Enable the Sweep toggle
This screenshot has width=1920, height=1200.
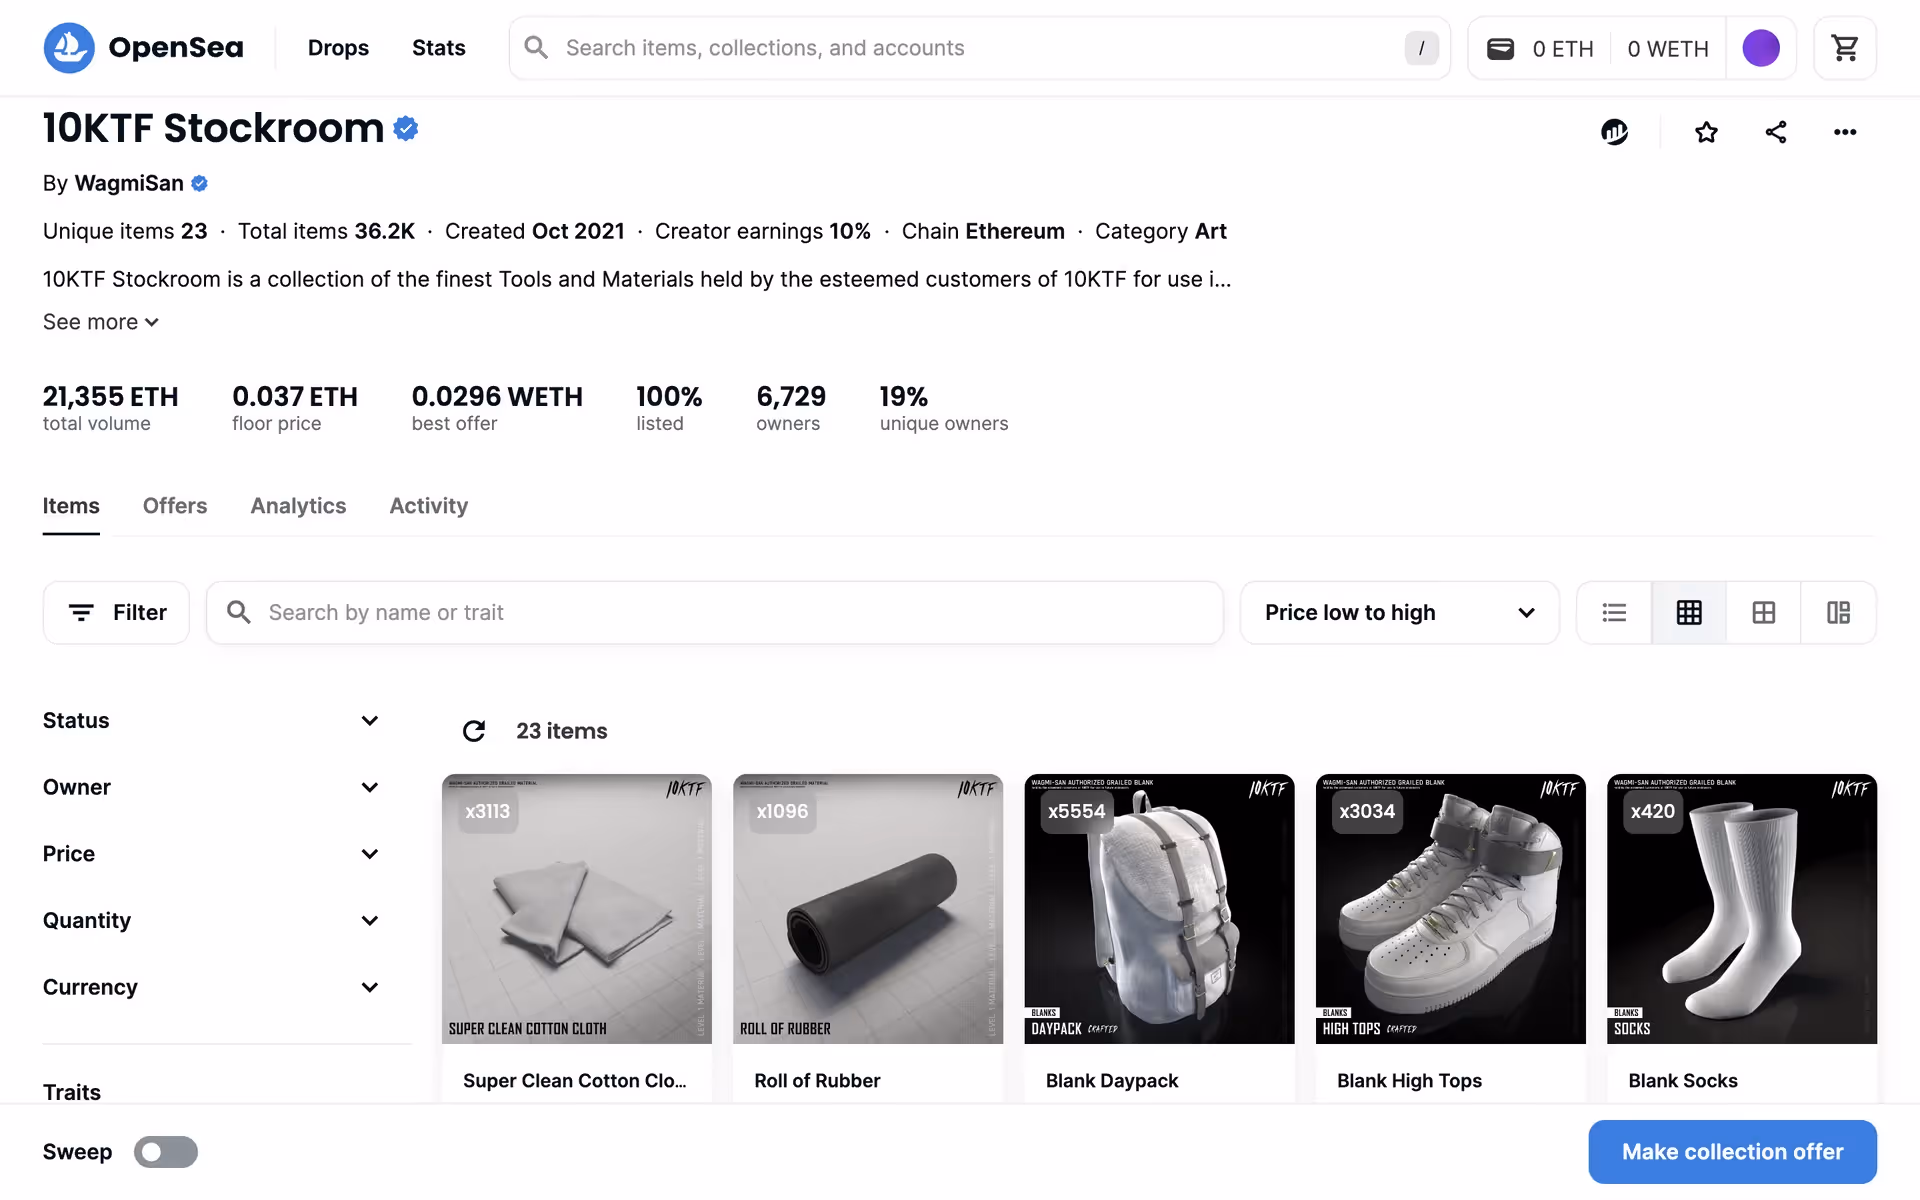[166, 1152]
